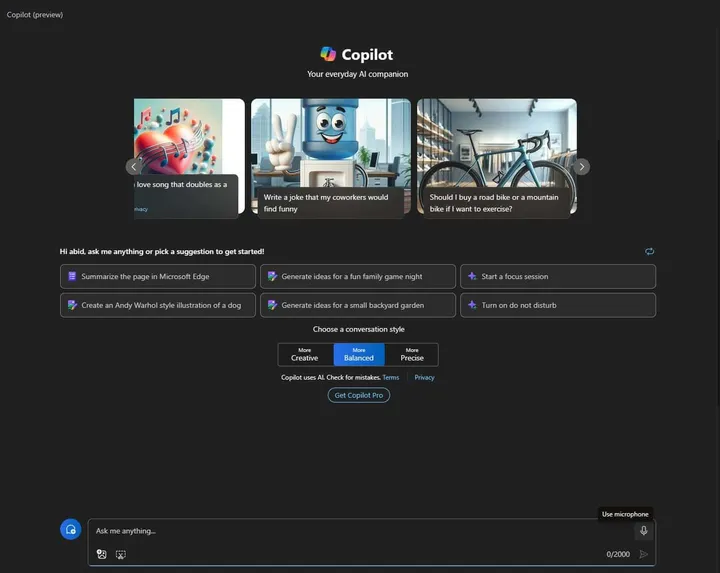The image size is (720, 573).
Task: Show next carousel card with right arrow
Action: pos(581,167)
